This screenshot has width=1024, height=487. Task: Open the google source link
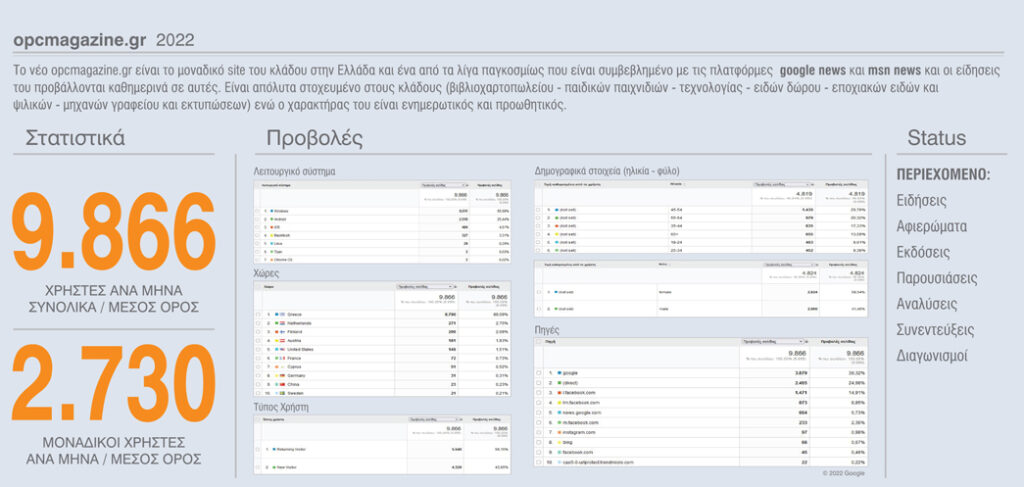(x=570, y=373)
